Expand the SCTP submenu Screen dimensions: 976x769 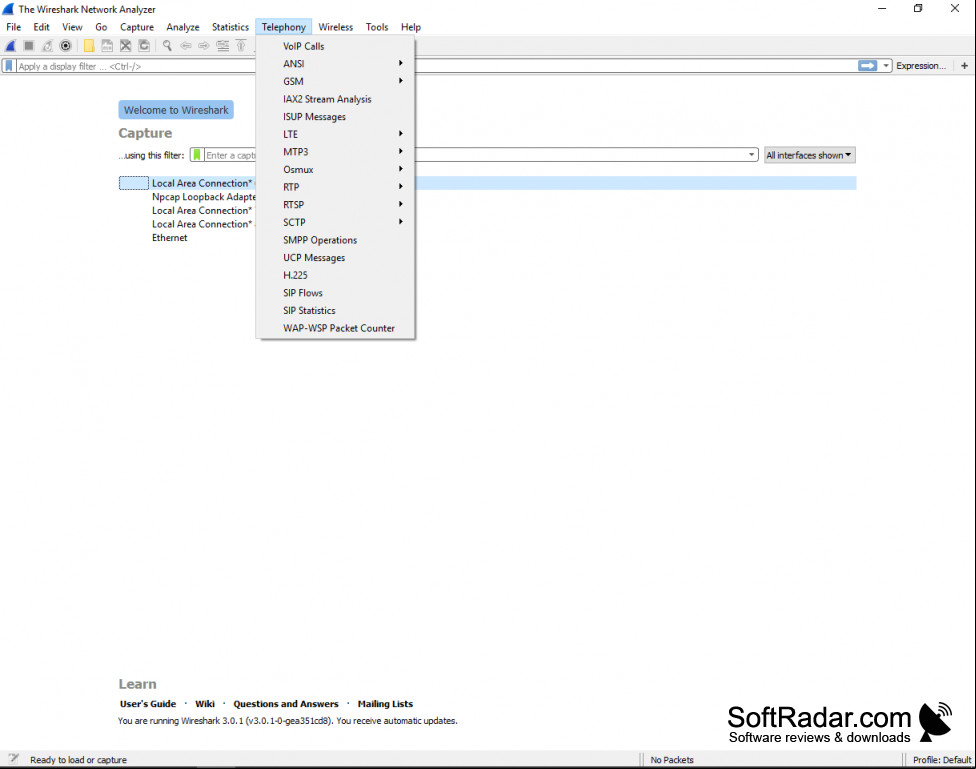click(336, 222)
